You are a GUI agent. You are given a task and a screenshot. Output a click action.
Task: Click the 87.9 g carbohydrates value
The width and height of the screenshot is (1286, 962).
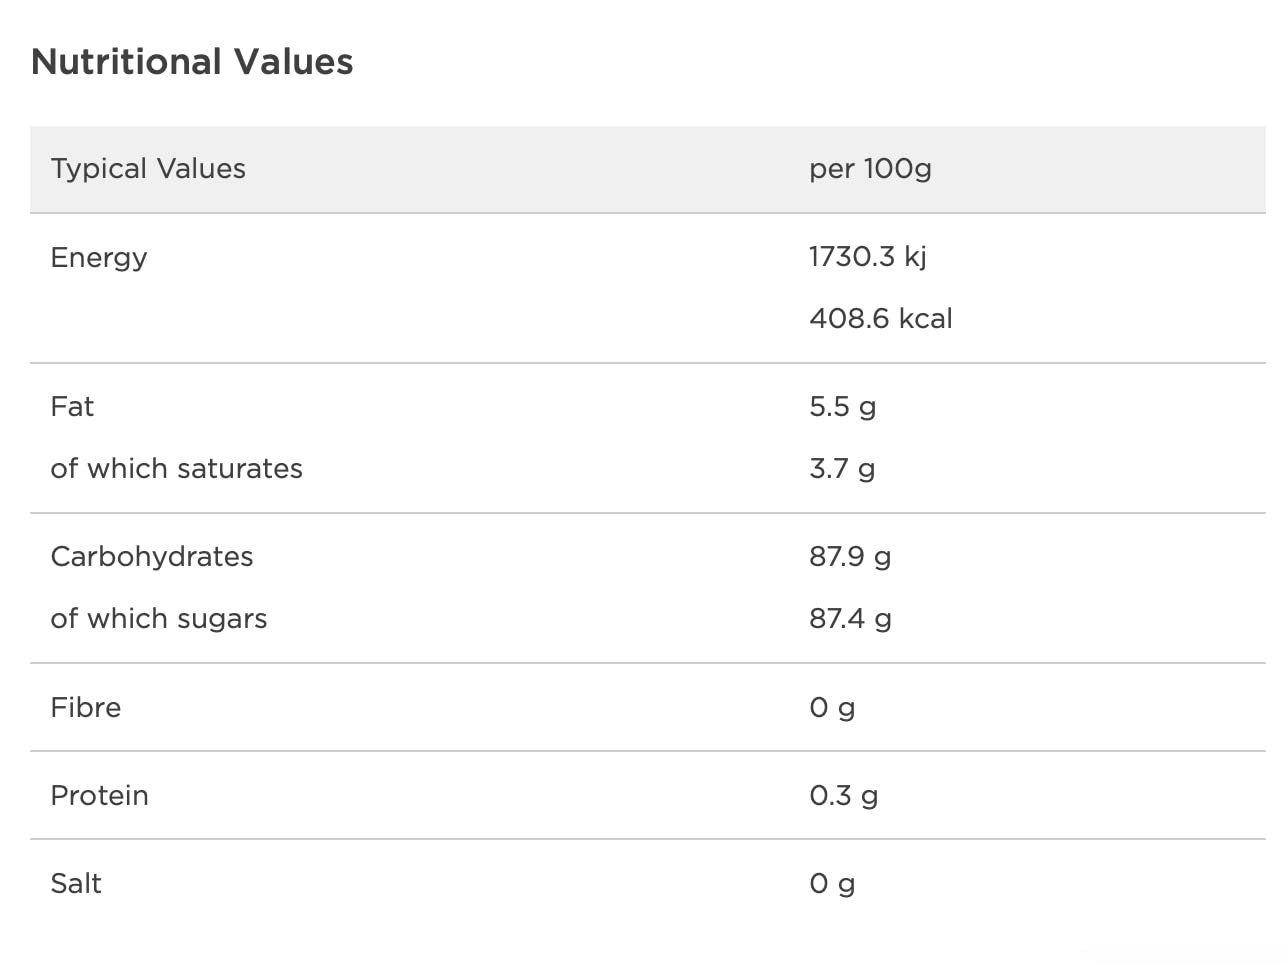(x=850, y=556)
